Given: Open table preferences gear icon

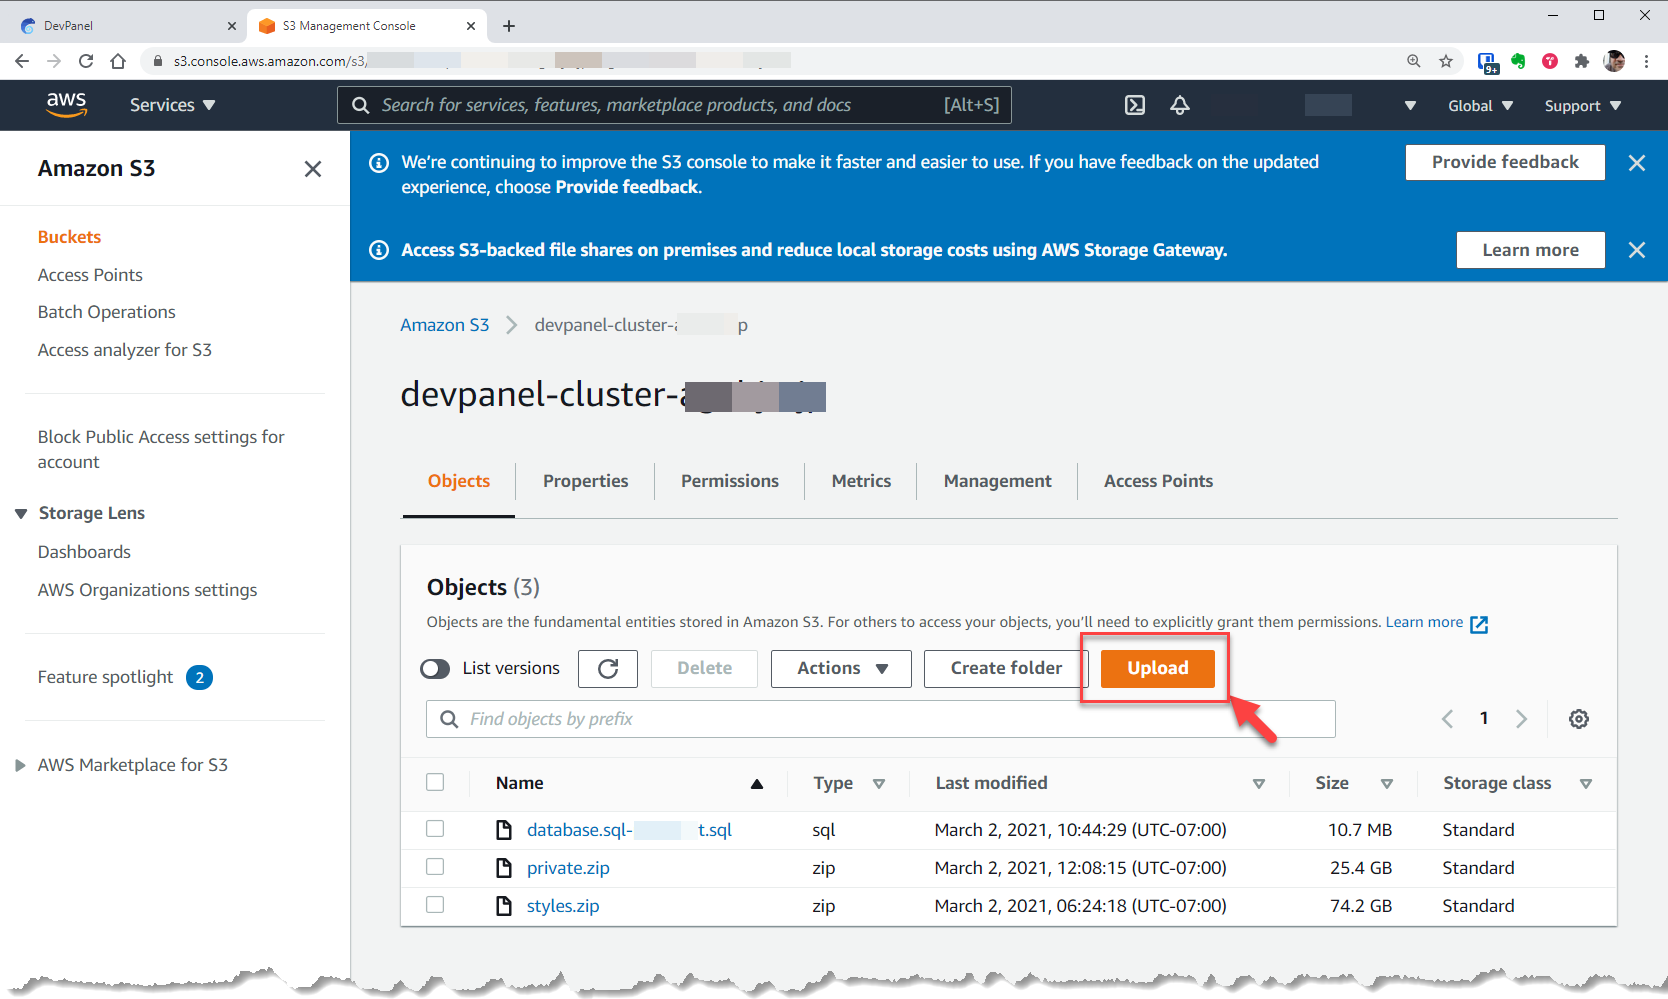Looking at the screenshot, I should coord(1579,719).
